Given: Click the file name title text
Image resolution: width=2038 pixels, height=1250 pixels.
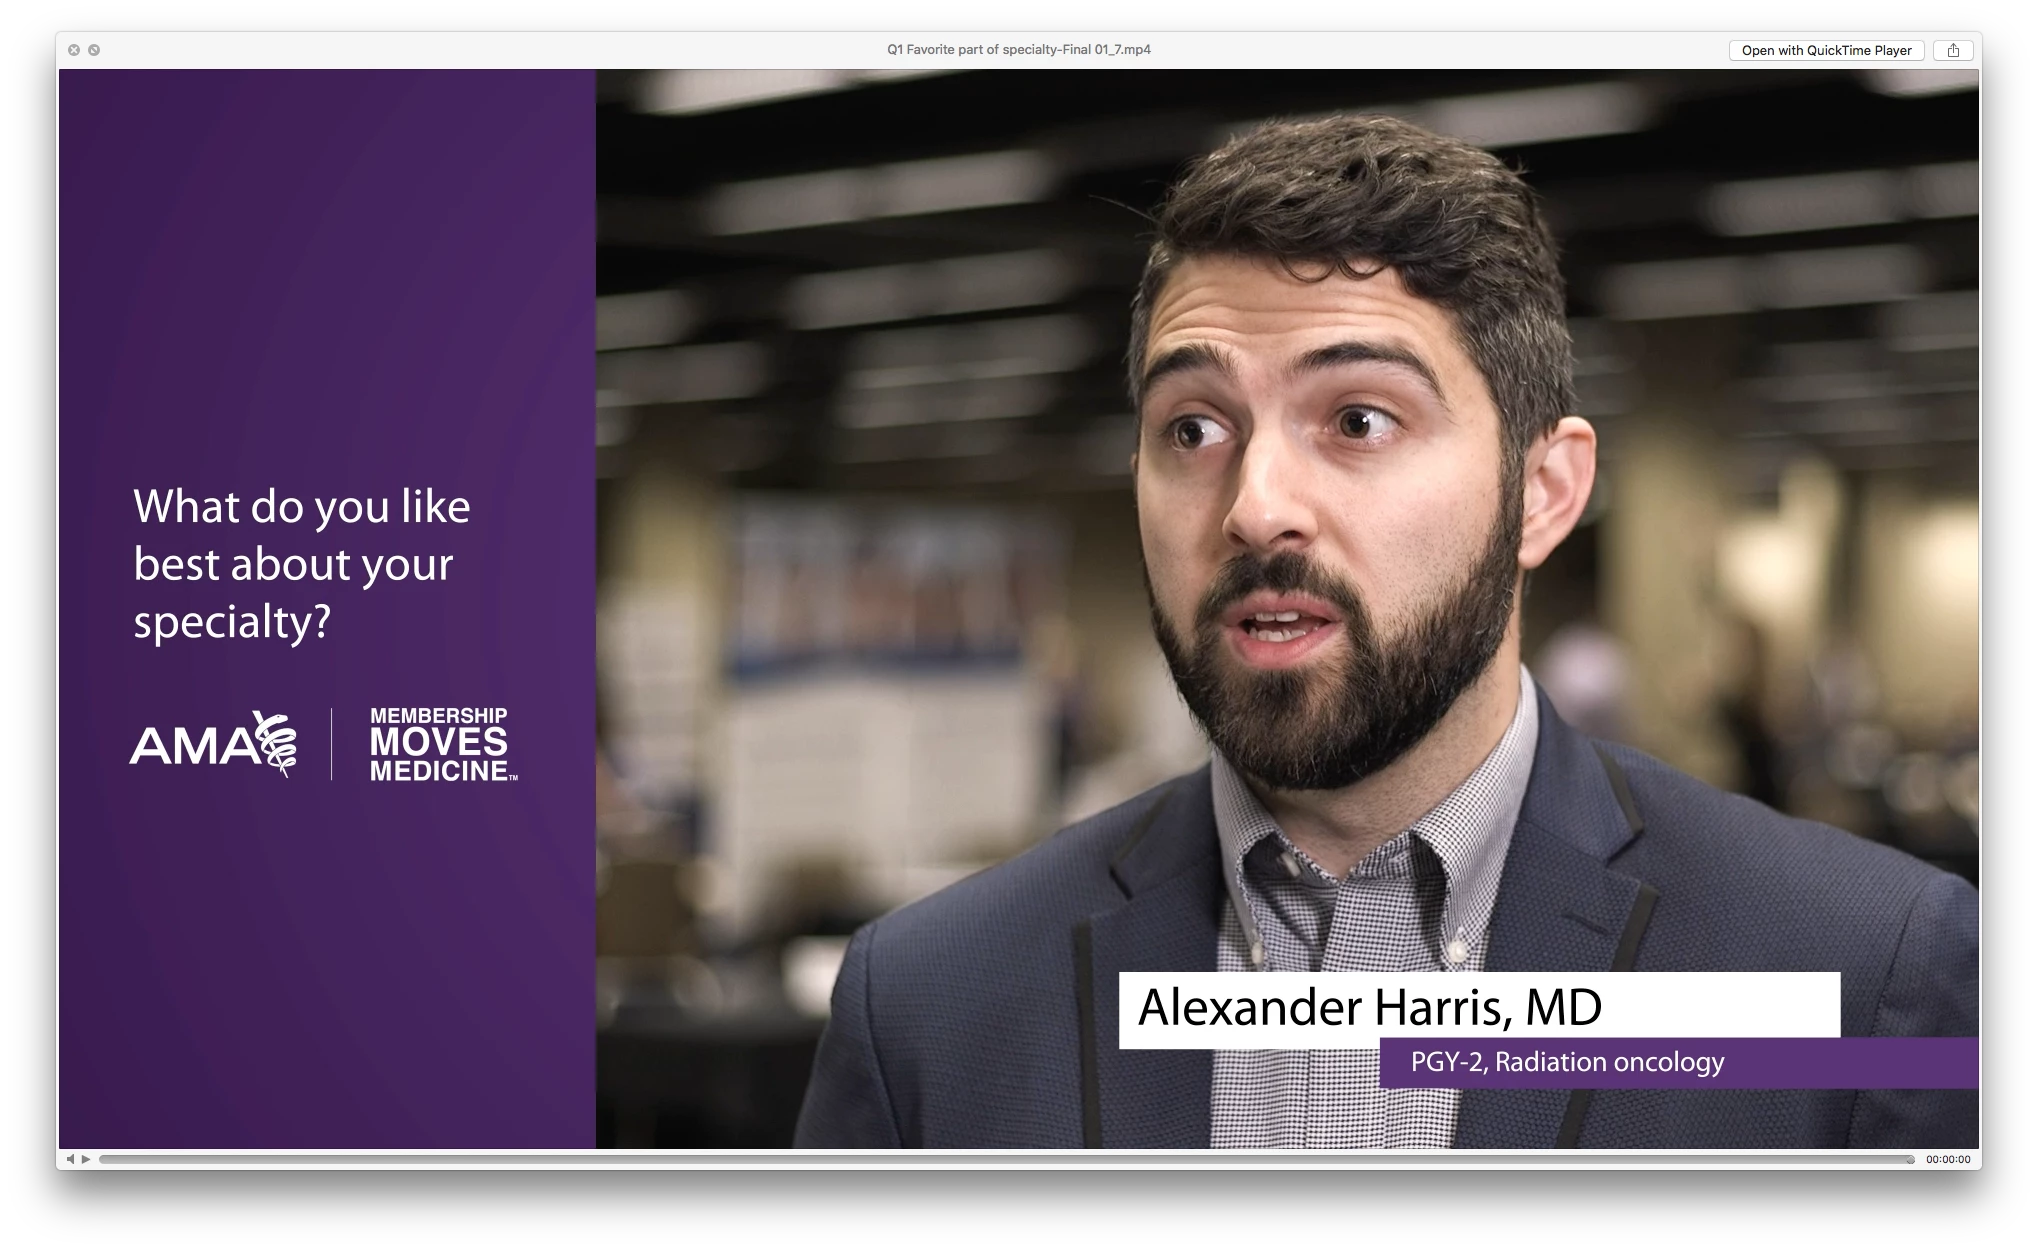Looking at the screenshot, I should click(1018, 49).
